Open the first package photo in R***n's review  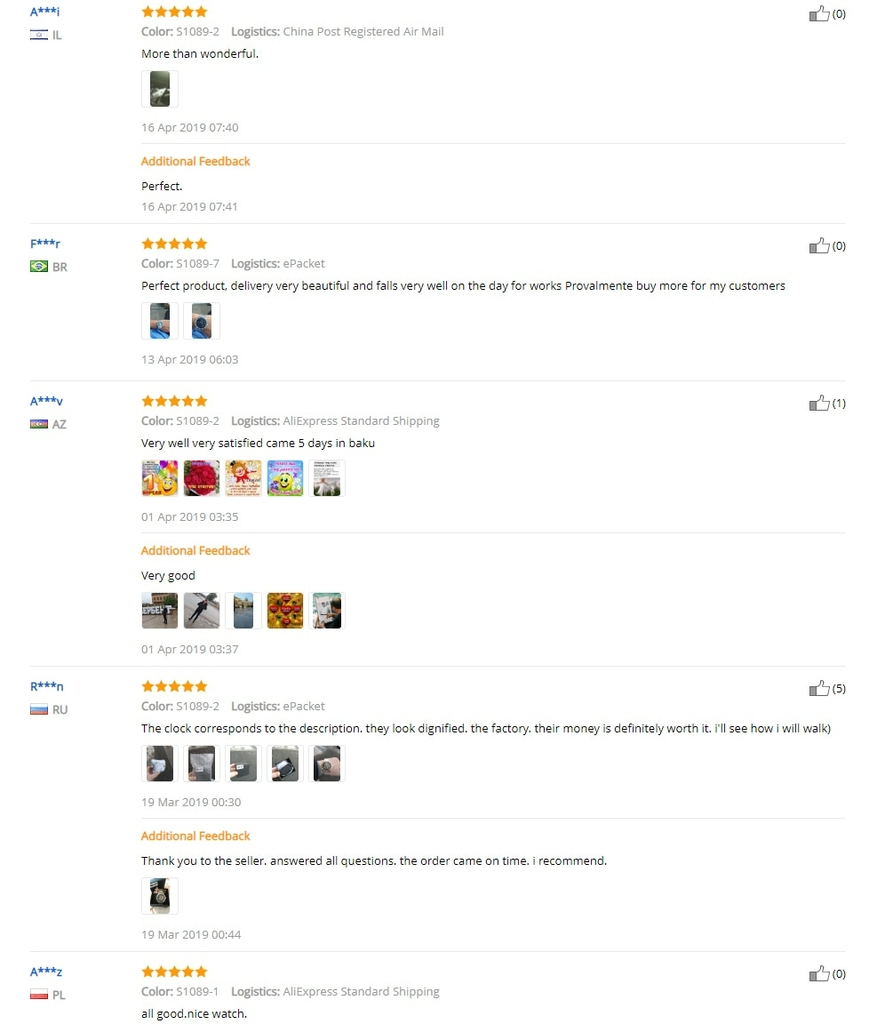pyautogui.click(x=160, y=763)
